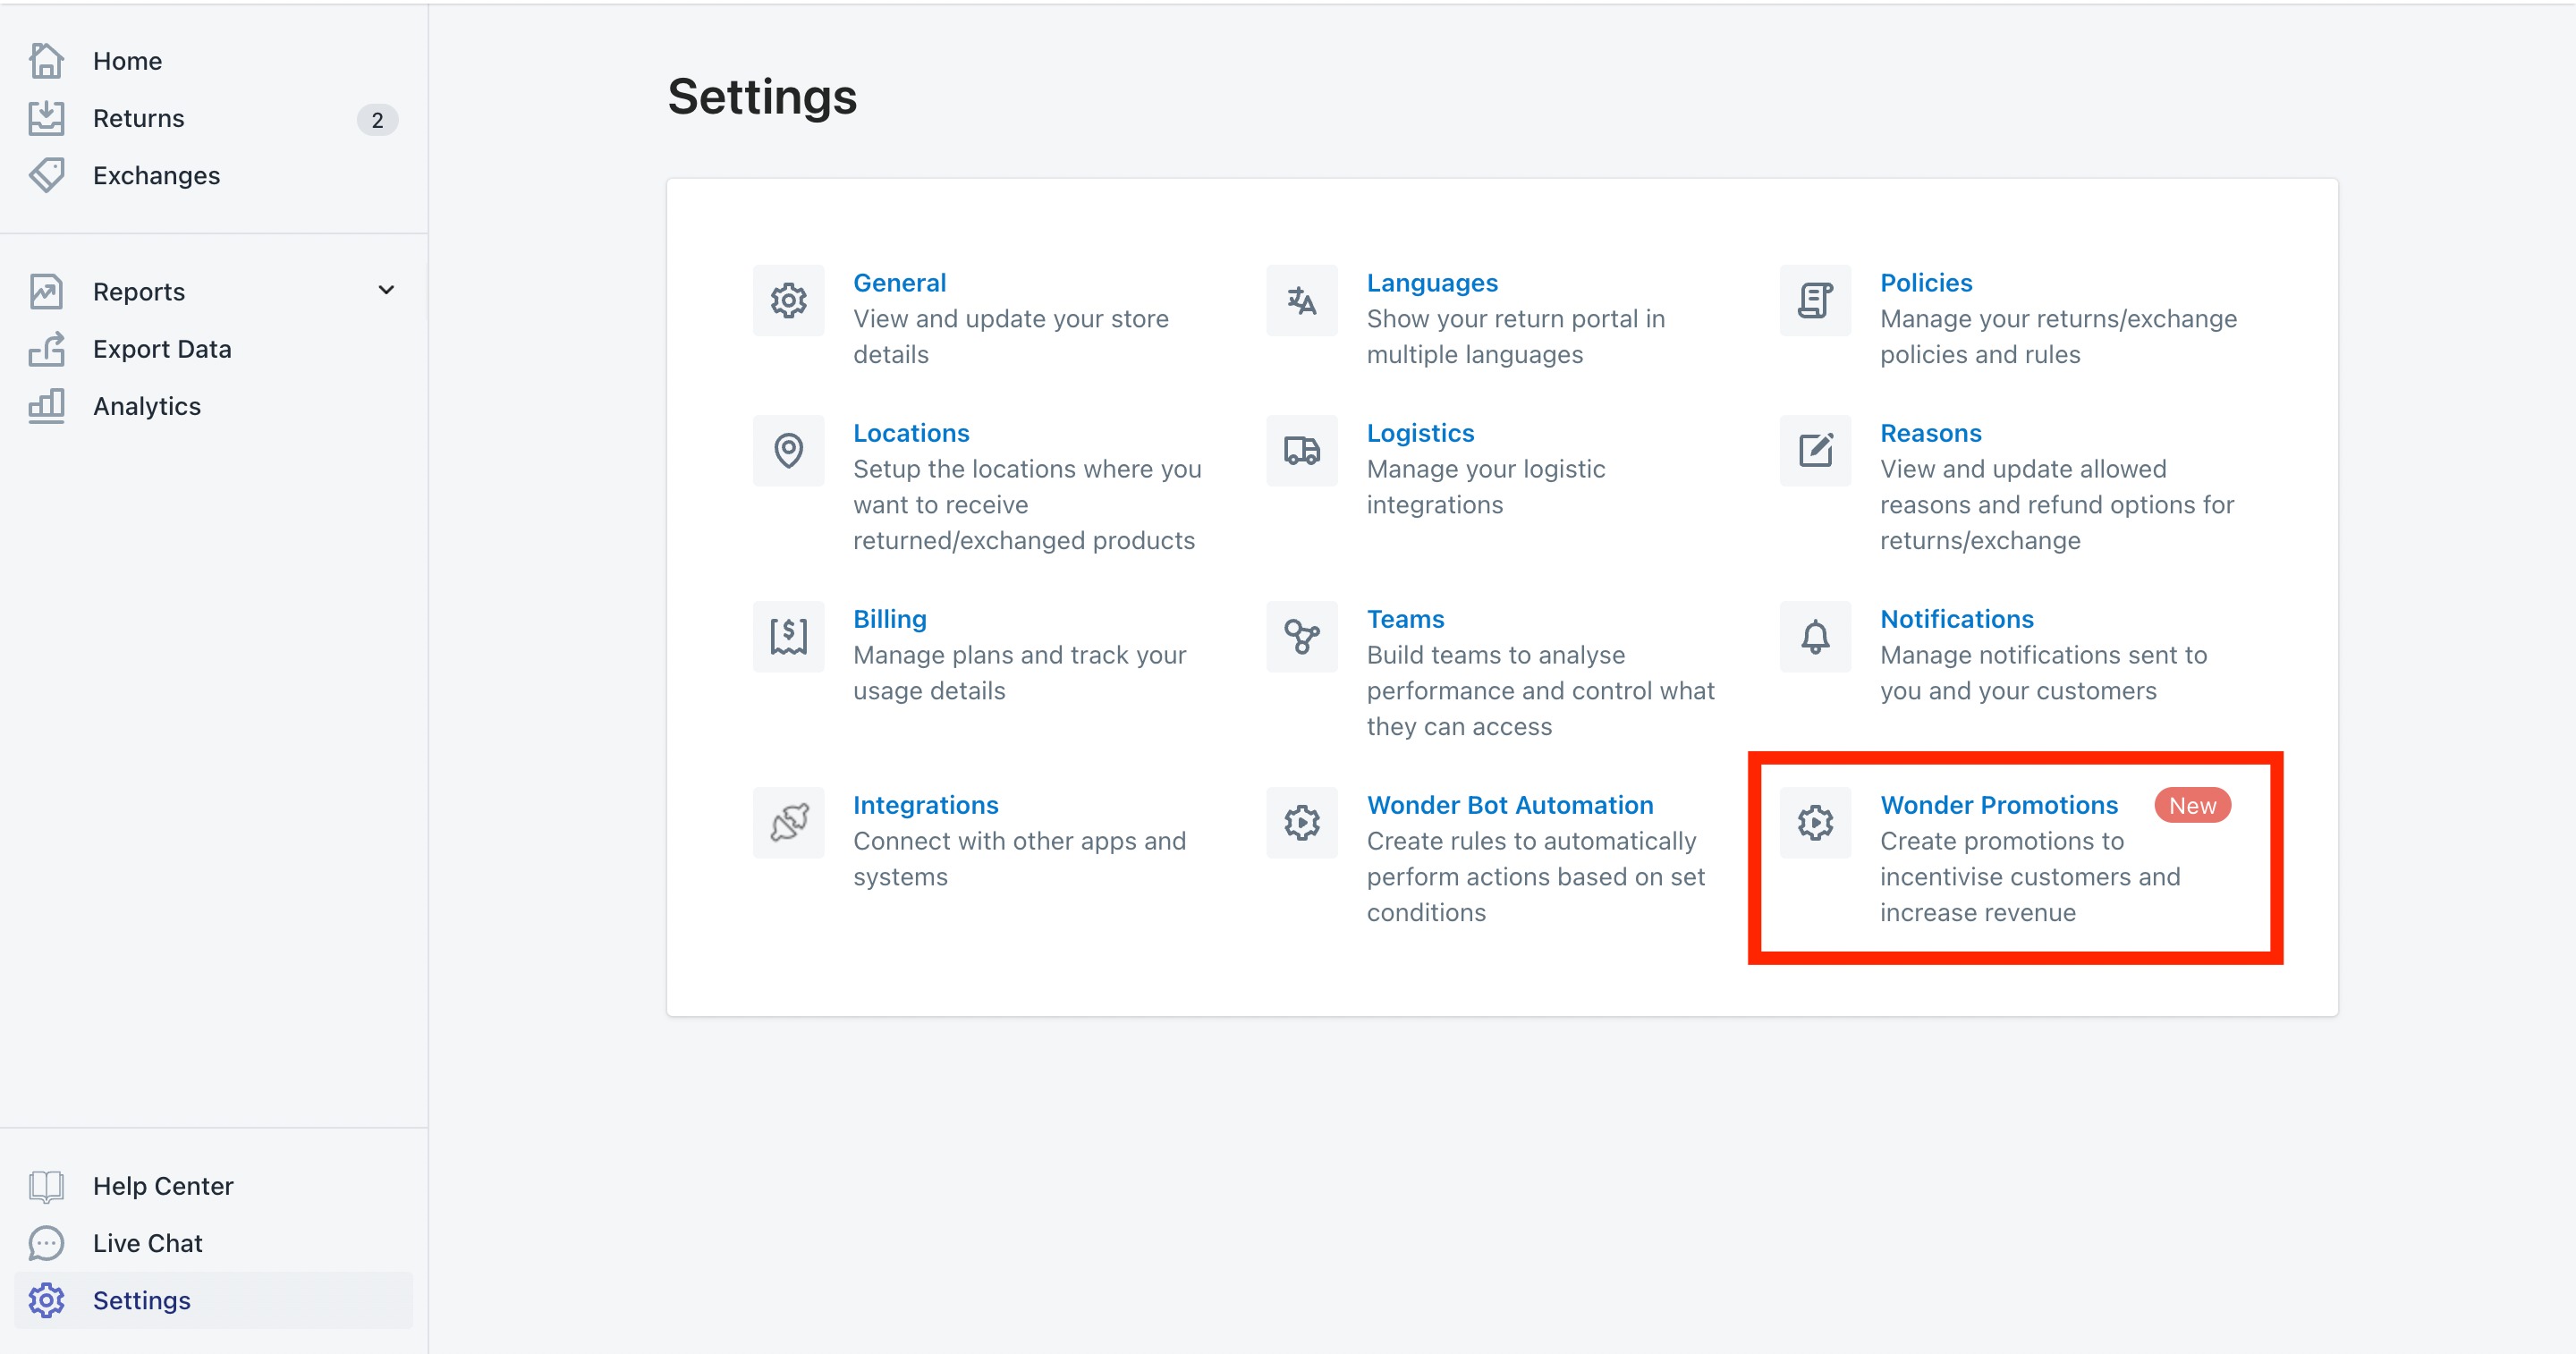
Task: Click the Logistics truck icon
Action: point(1301,450)
